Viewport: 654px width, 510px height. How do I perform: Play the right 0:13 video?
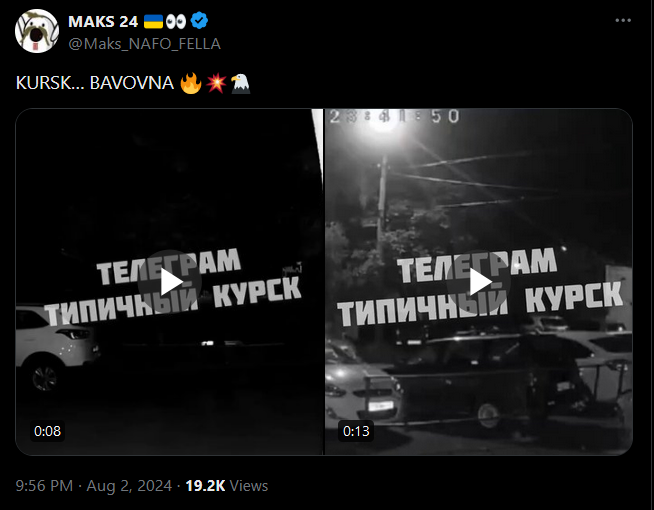coord(478,282)
